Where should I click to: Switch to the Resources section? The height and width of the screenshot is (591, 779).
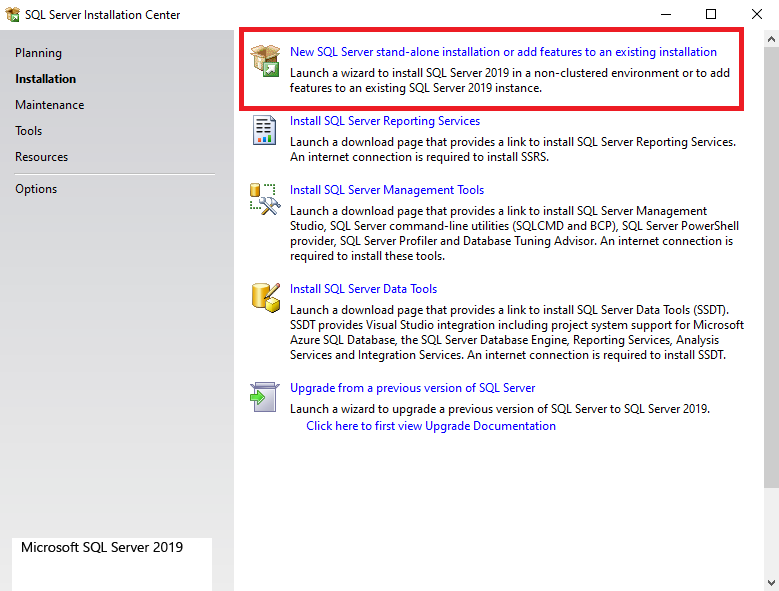(41, 156)
